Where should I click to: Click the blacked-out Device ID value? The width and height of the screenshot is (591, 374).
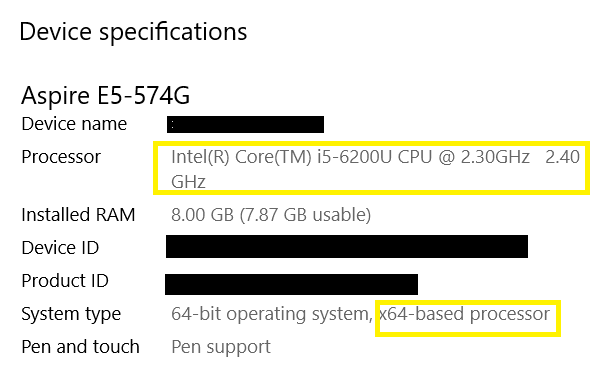(x=347, y=247)
